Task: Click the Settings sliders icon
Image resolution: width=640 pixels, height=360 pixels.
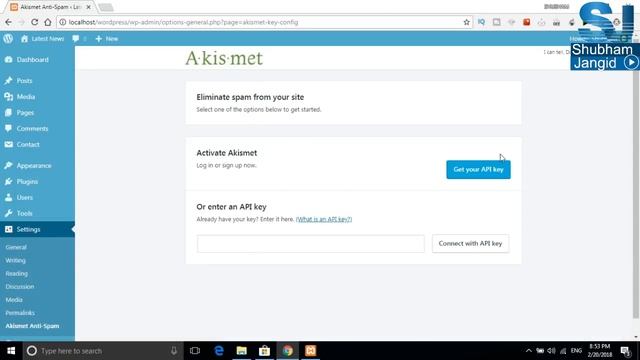Action: tap(9, 229)
